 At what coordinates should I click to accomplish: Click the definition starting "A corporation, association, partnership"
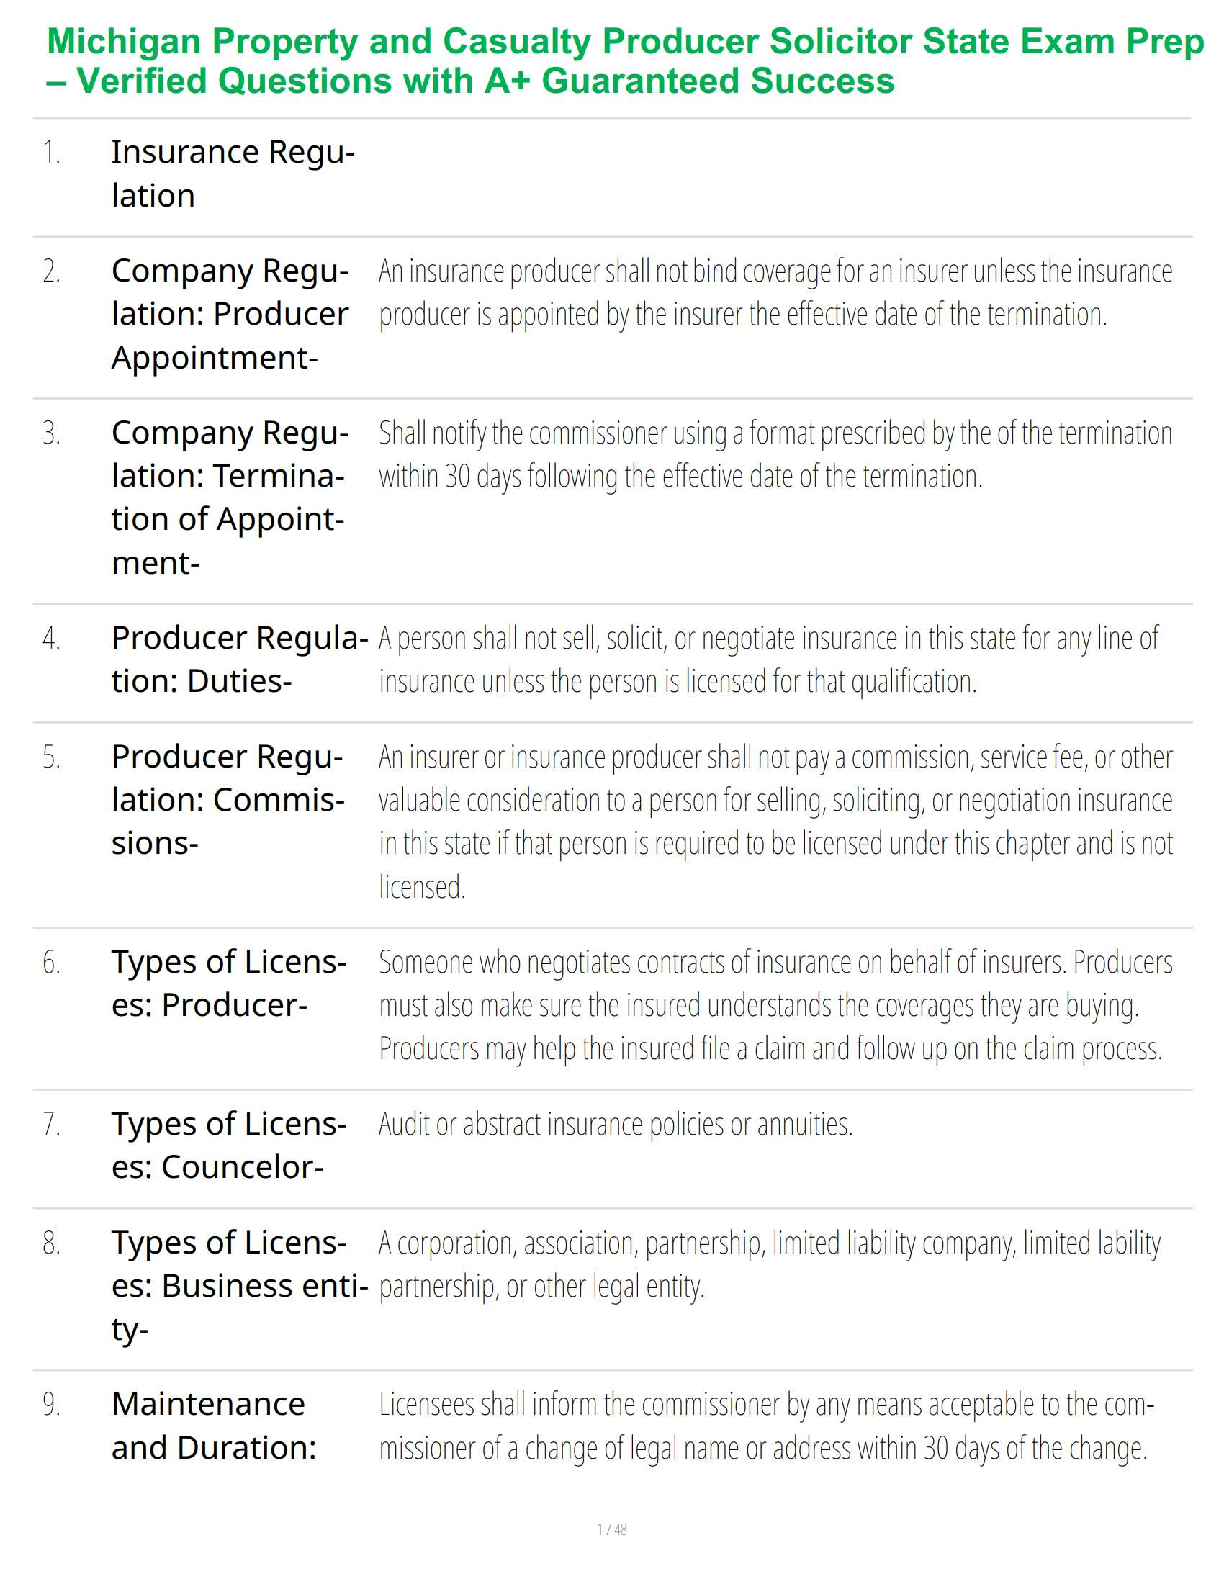coord(770,1265)
